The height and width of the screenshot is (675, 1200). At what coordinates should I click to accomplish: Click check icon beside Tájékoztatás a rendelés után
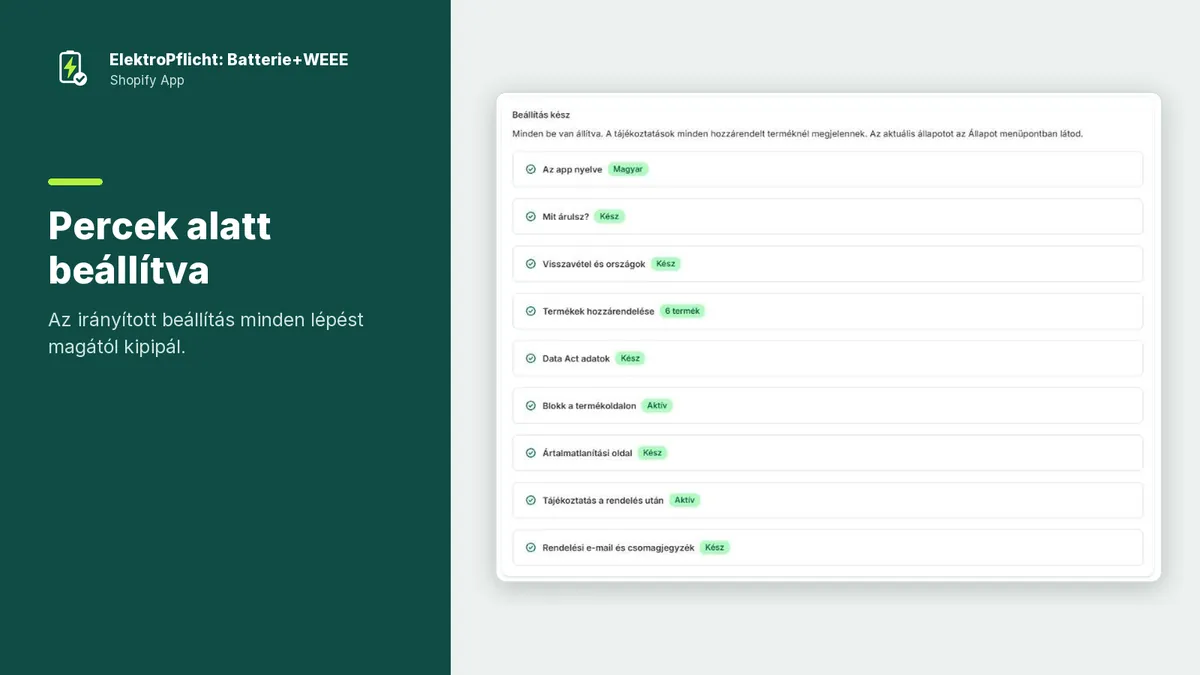[x=531, y=500]
